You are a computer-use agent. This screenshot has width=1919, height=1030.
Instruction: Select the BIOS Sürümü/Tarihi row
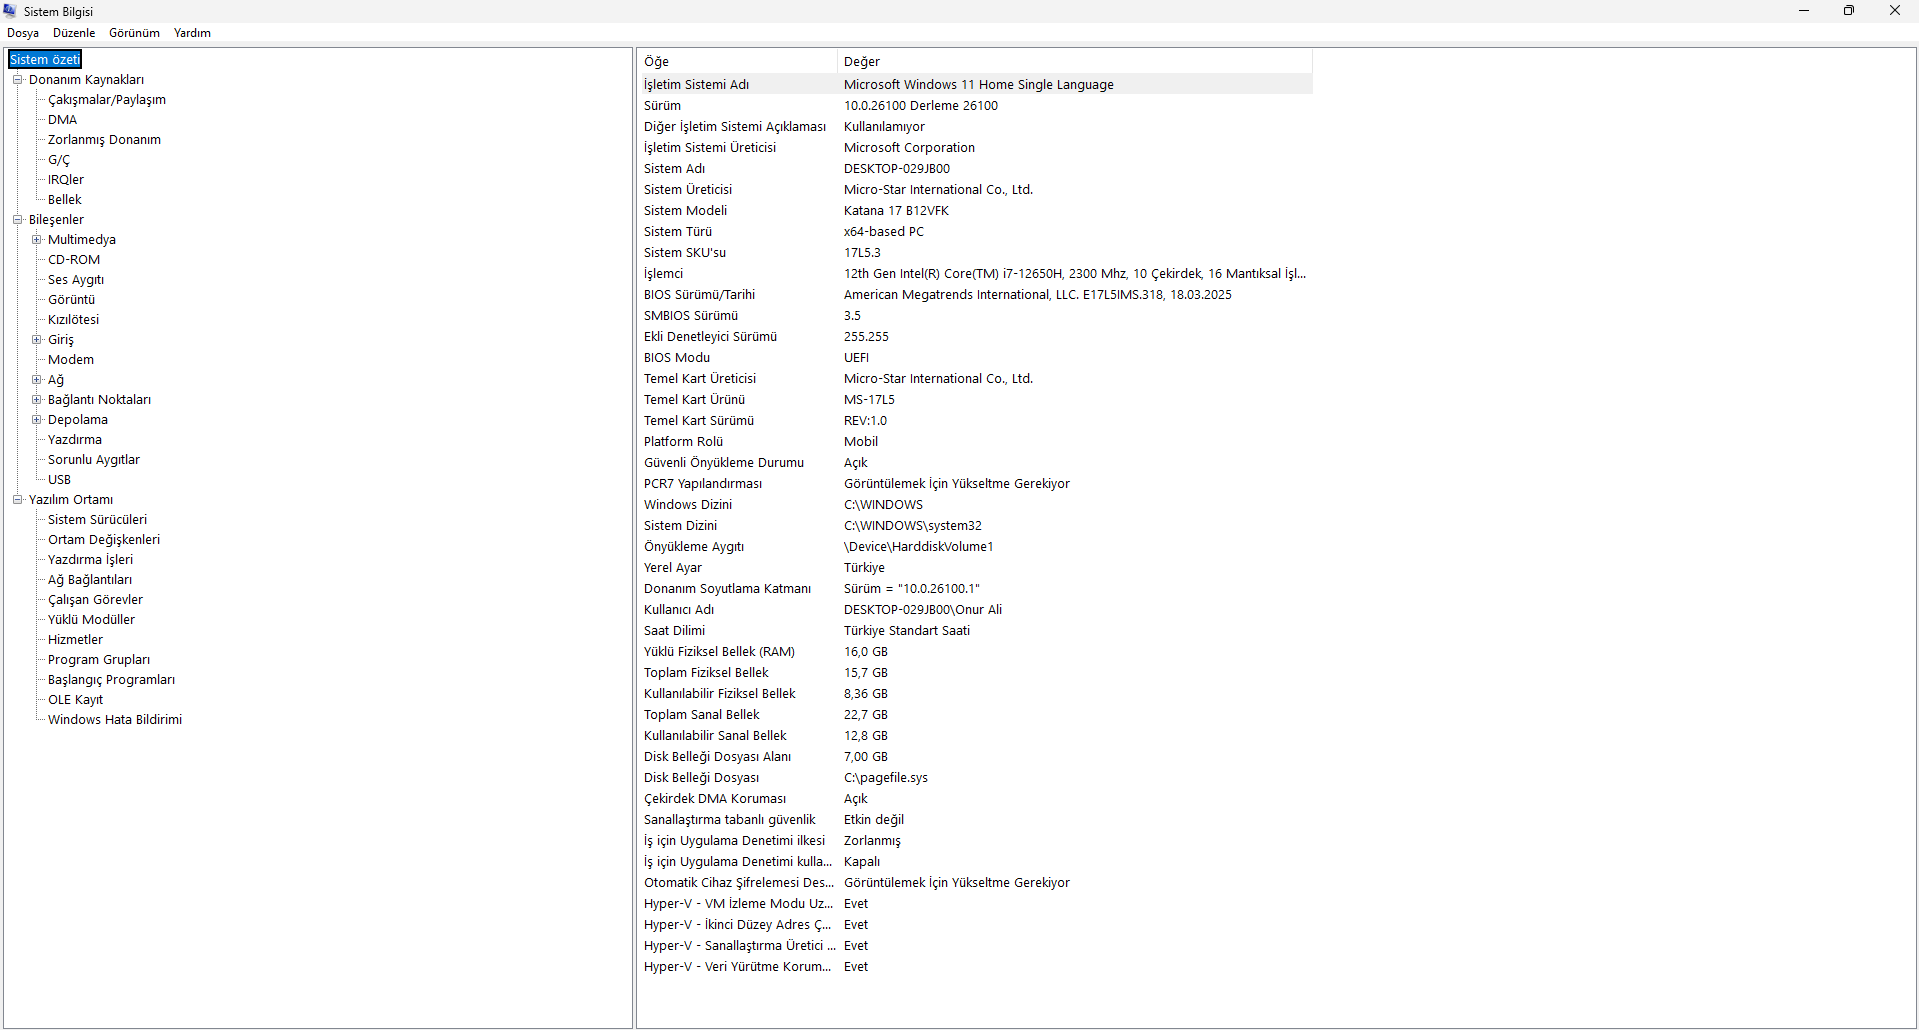975,294
